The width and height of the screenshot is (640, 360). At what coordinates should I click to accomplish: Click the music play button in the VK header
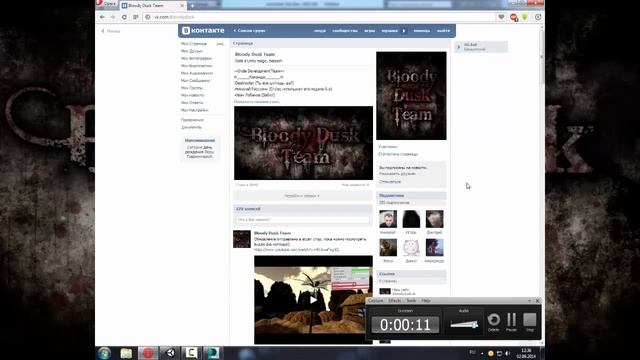click(x=404, y=31)
